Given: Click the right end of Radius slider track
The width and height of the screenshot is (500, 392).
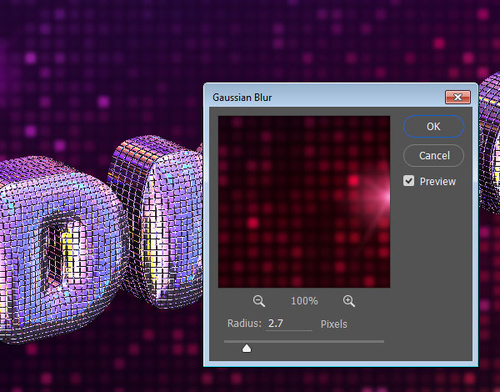Looking at the screenshot, I should (382, 341).
